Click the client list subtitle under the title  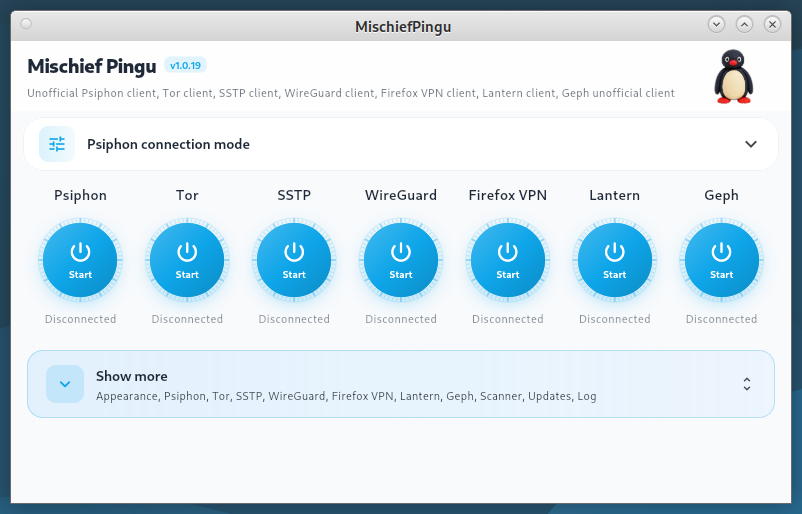[x=351, y=93]
